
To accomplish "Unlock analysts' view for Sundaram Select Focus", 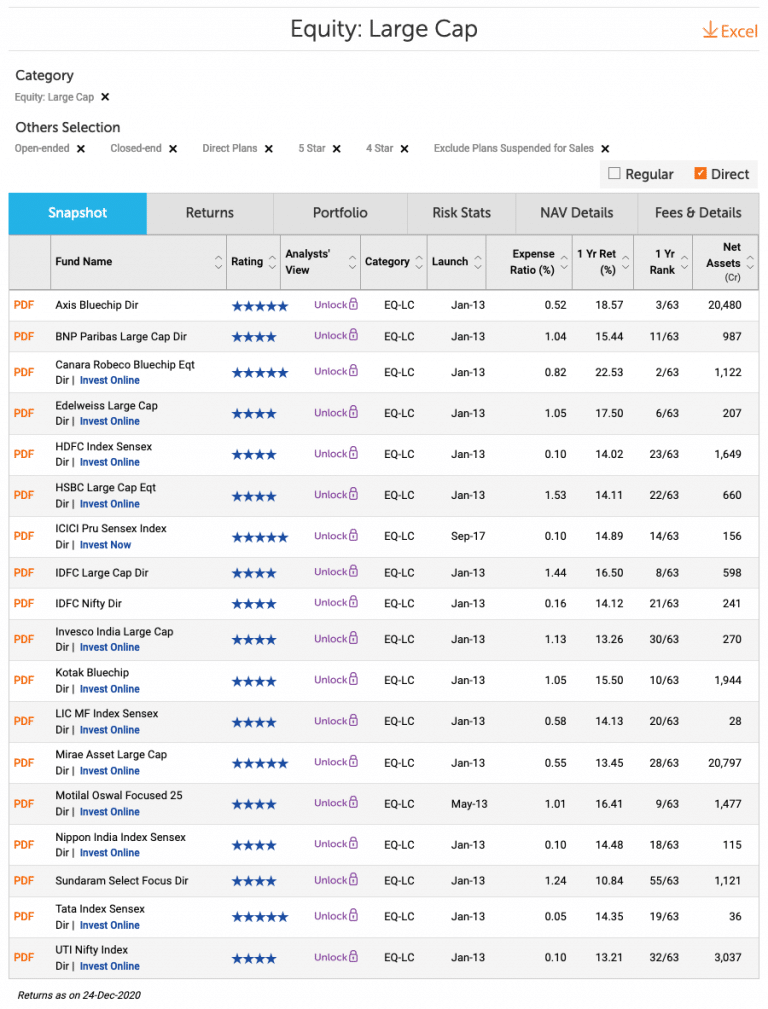I will point(336,880).
